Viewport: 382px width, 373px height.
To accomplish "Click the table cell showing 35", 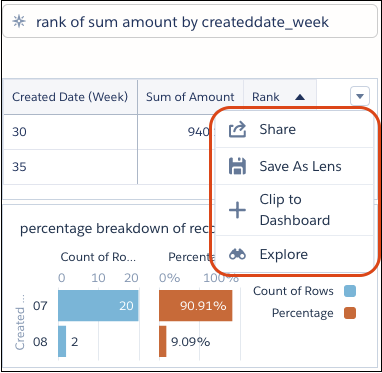I will point(70,167).
